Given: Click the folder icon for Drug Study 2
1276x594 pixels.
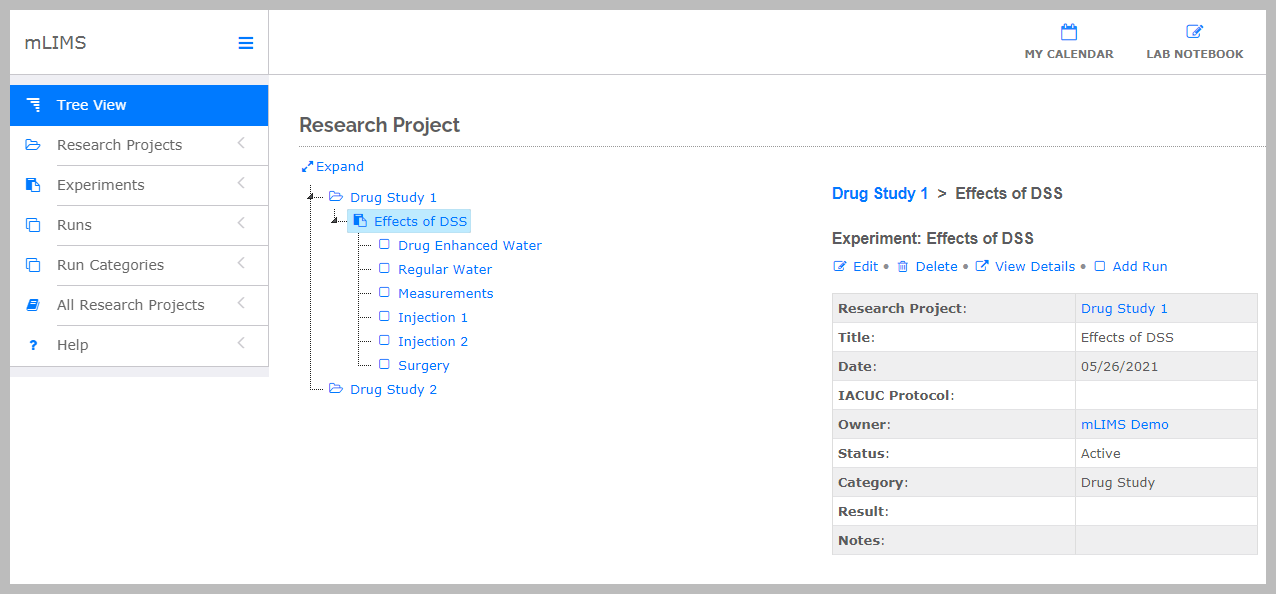Looking at the screenshot, I should pos(336,389).
